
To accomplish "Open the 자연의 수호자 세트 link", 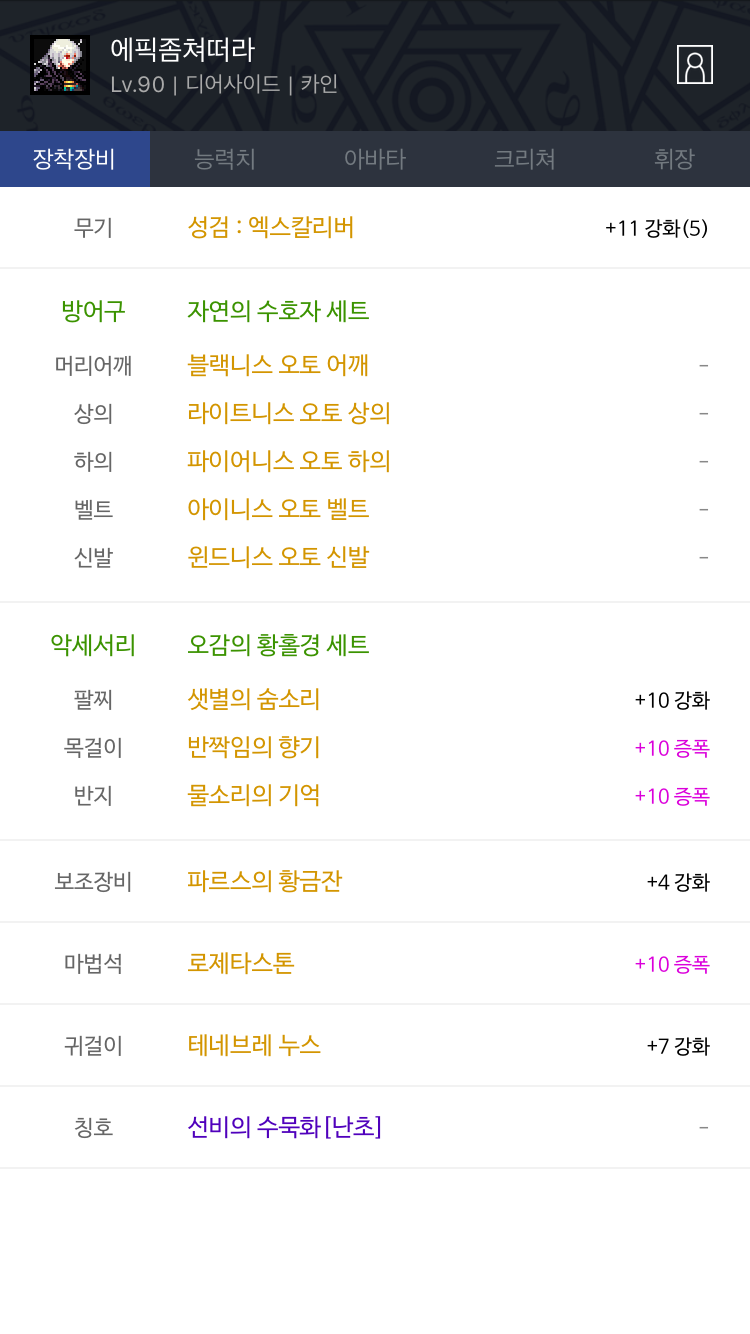I will [x=278, y=311].
